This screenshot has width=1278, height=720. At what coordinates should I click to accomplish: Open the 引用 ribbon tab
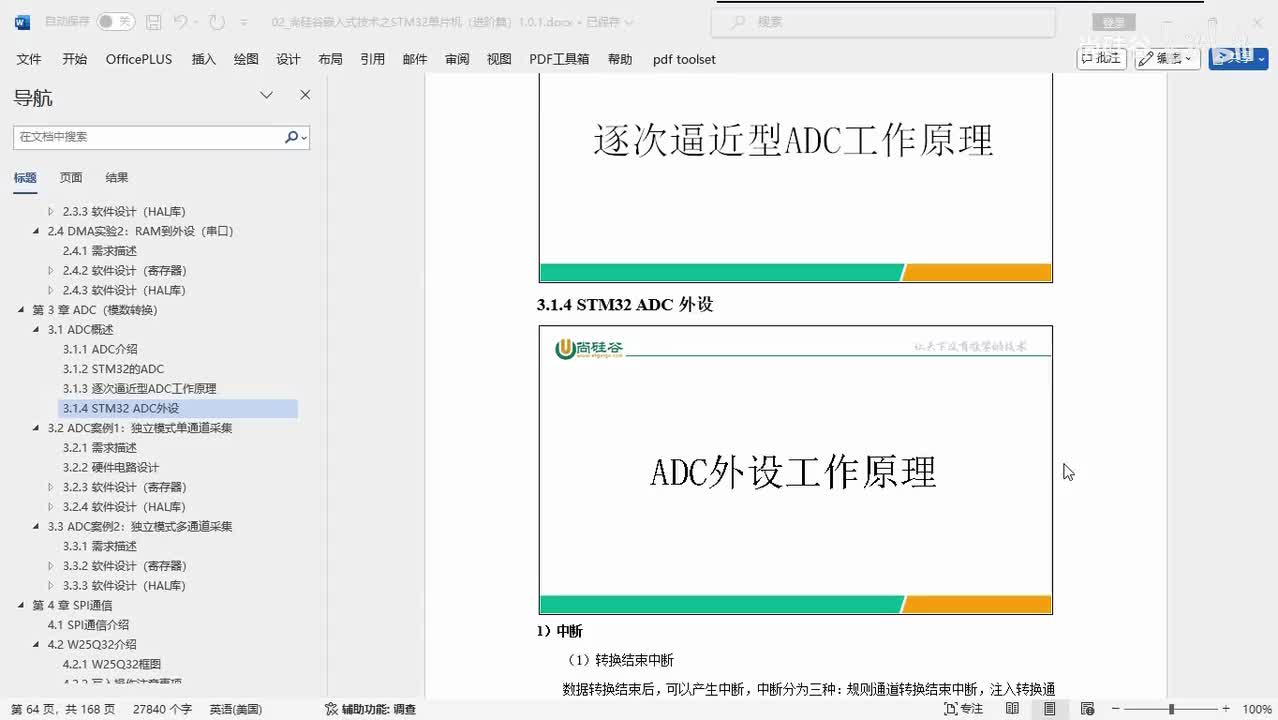click(x=373, y=59)
